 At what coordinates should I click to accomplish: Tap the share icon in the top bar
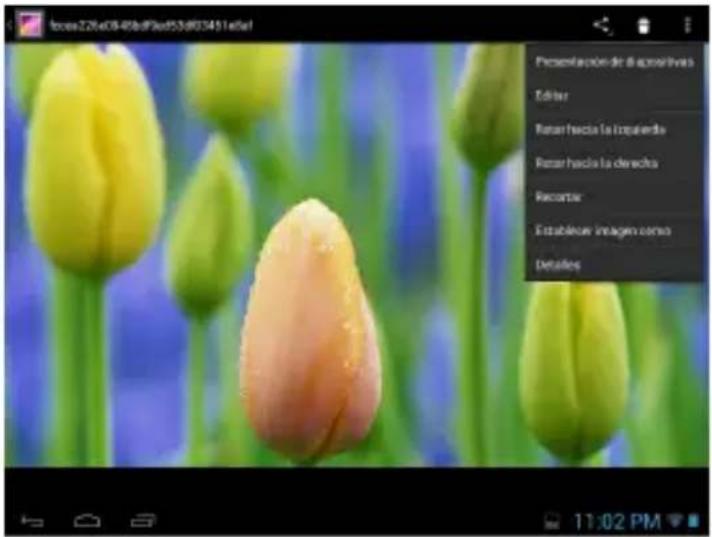[603, 25]
